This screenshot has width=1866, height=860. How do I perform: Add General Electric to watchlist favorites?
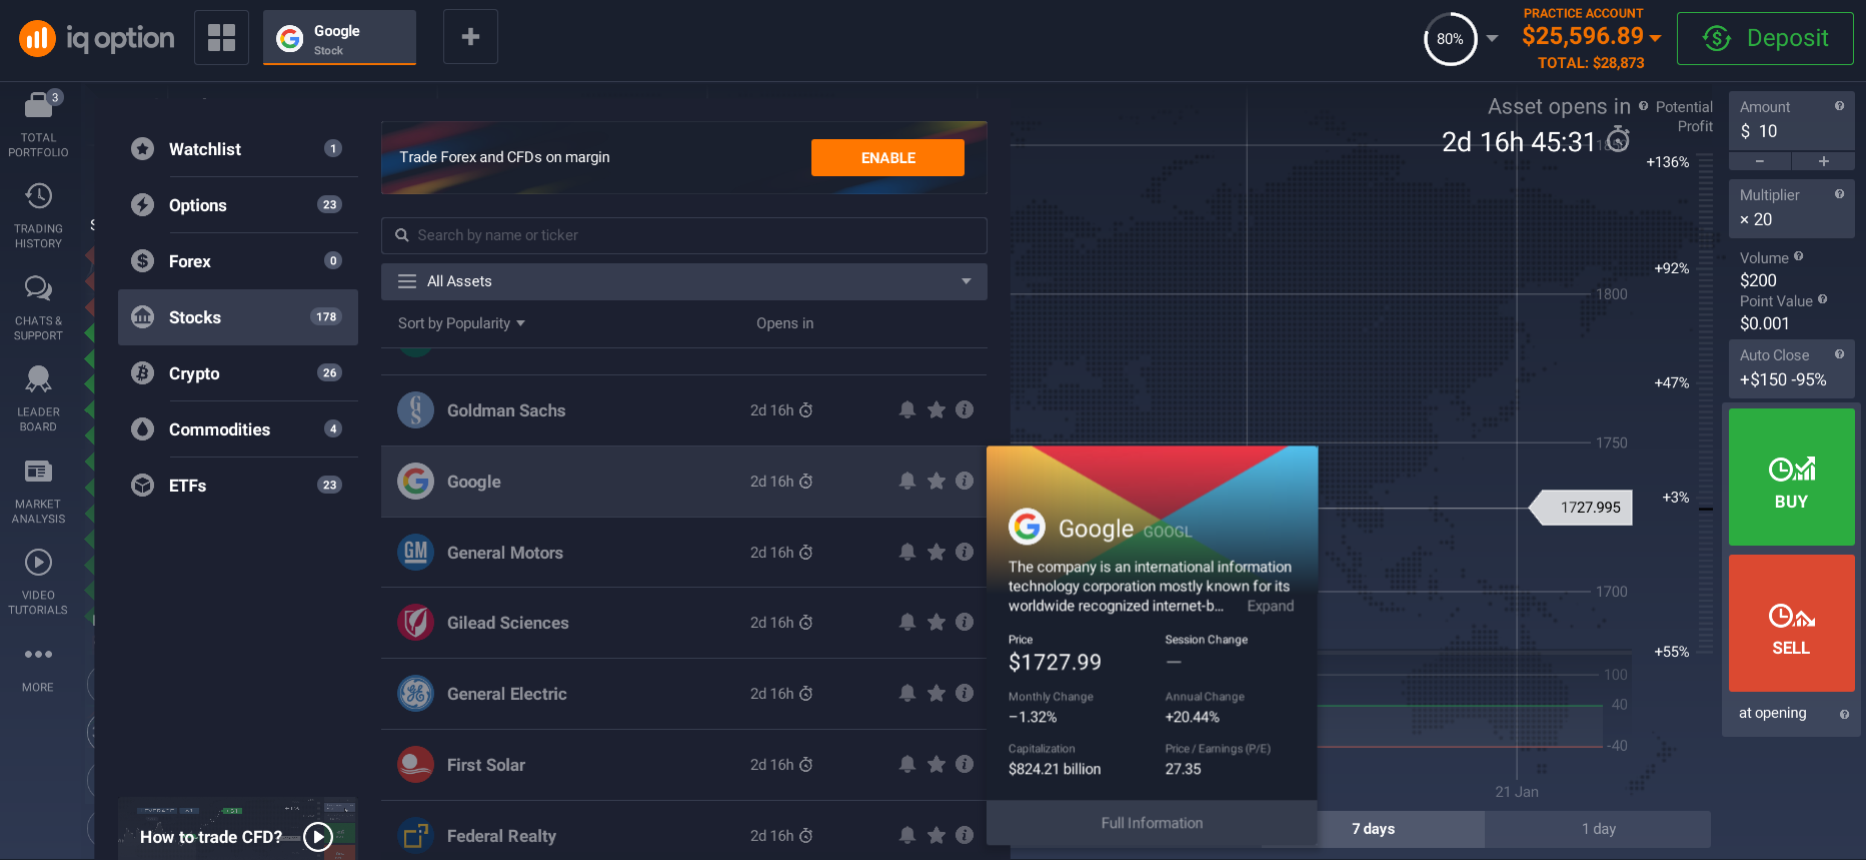(x=936, y=693)
